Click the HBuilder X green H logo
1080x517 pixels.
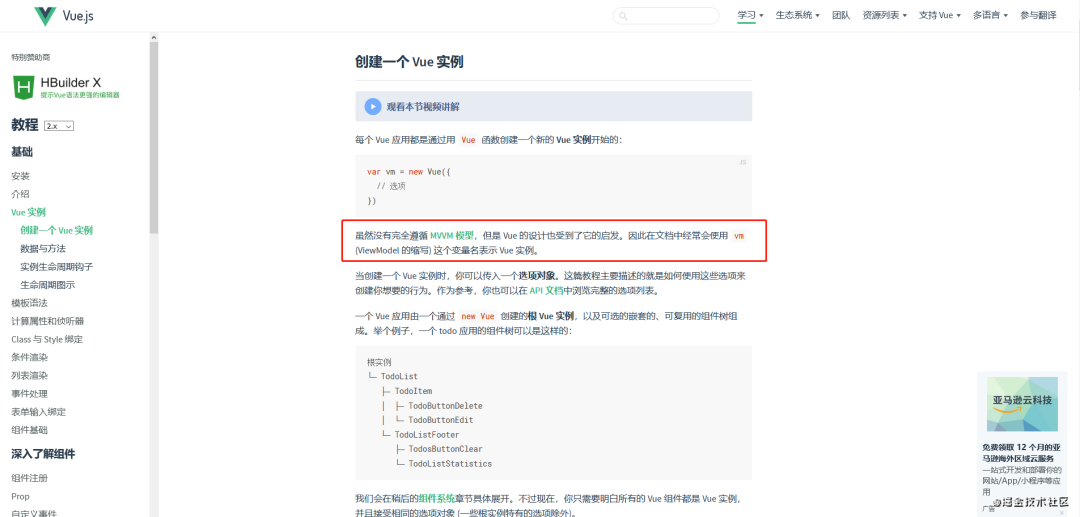click(x=23, y=87)
